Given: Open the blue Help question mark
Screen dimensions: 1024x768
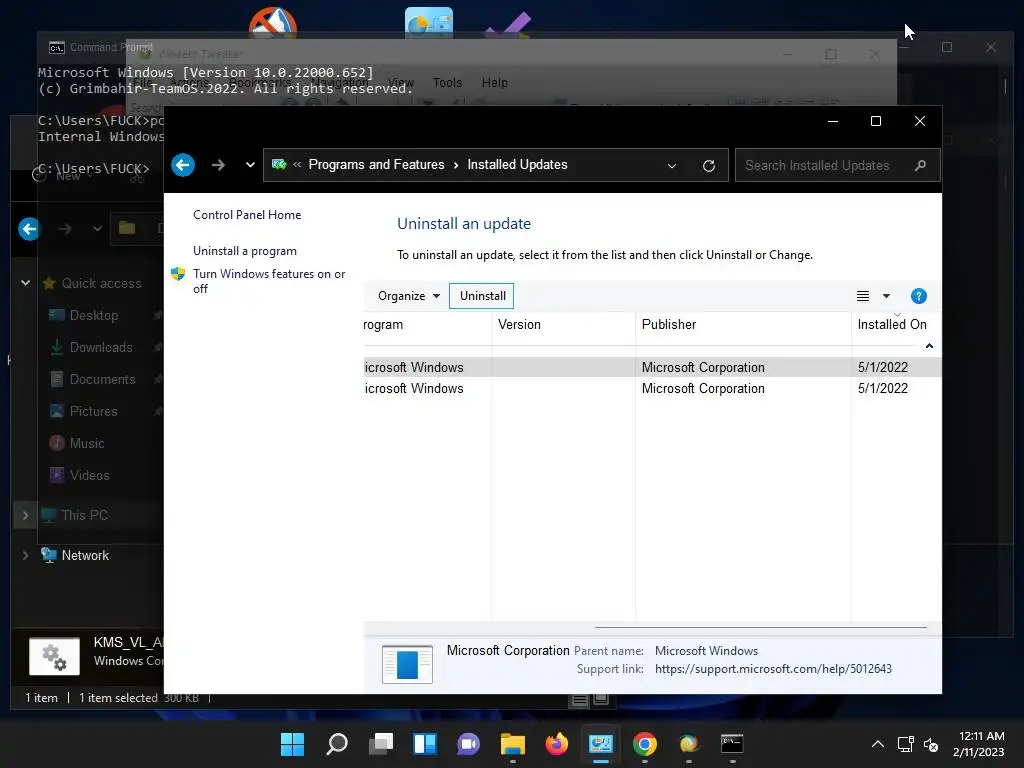Looking at the screenshot, I should click(x=918, y=296).
